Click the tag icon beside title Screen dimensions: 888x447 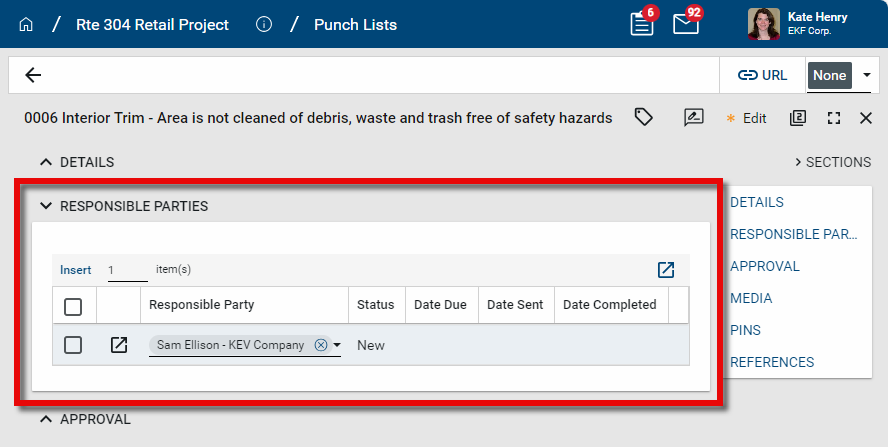pos(644,118)
